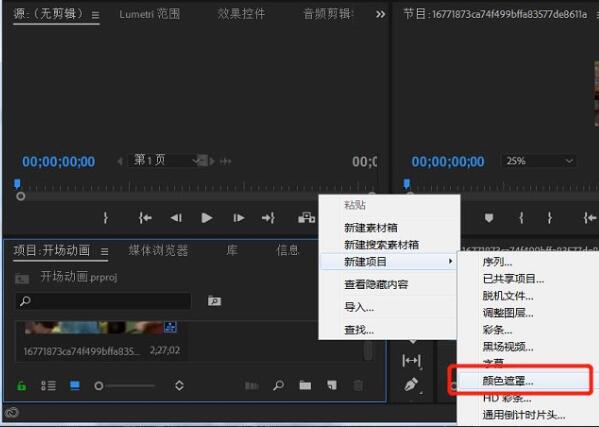Click program monitor blue playhead marker
The height and width of the screenshot is (427, 599).
[407, 184]
